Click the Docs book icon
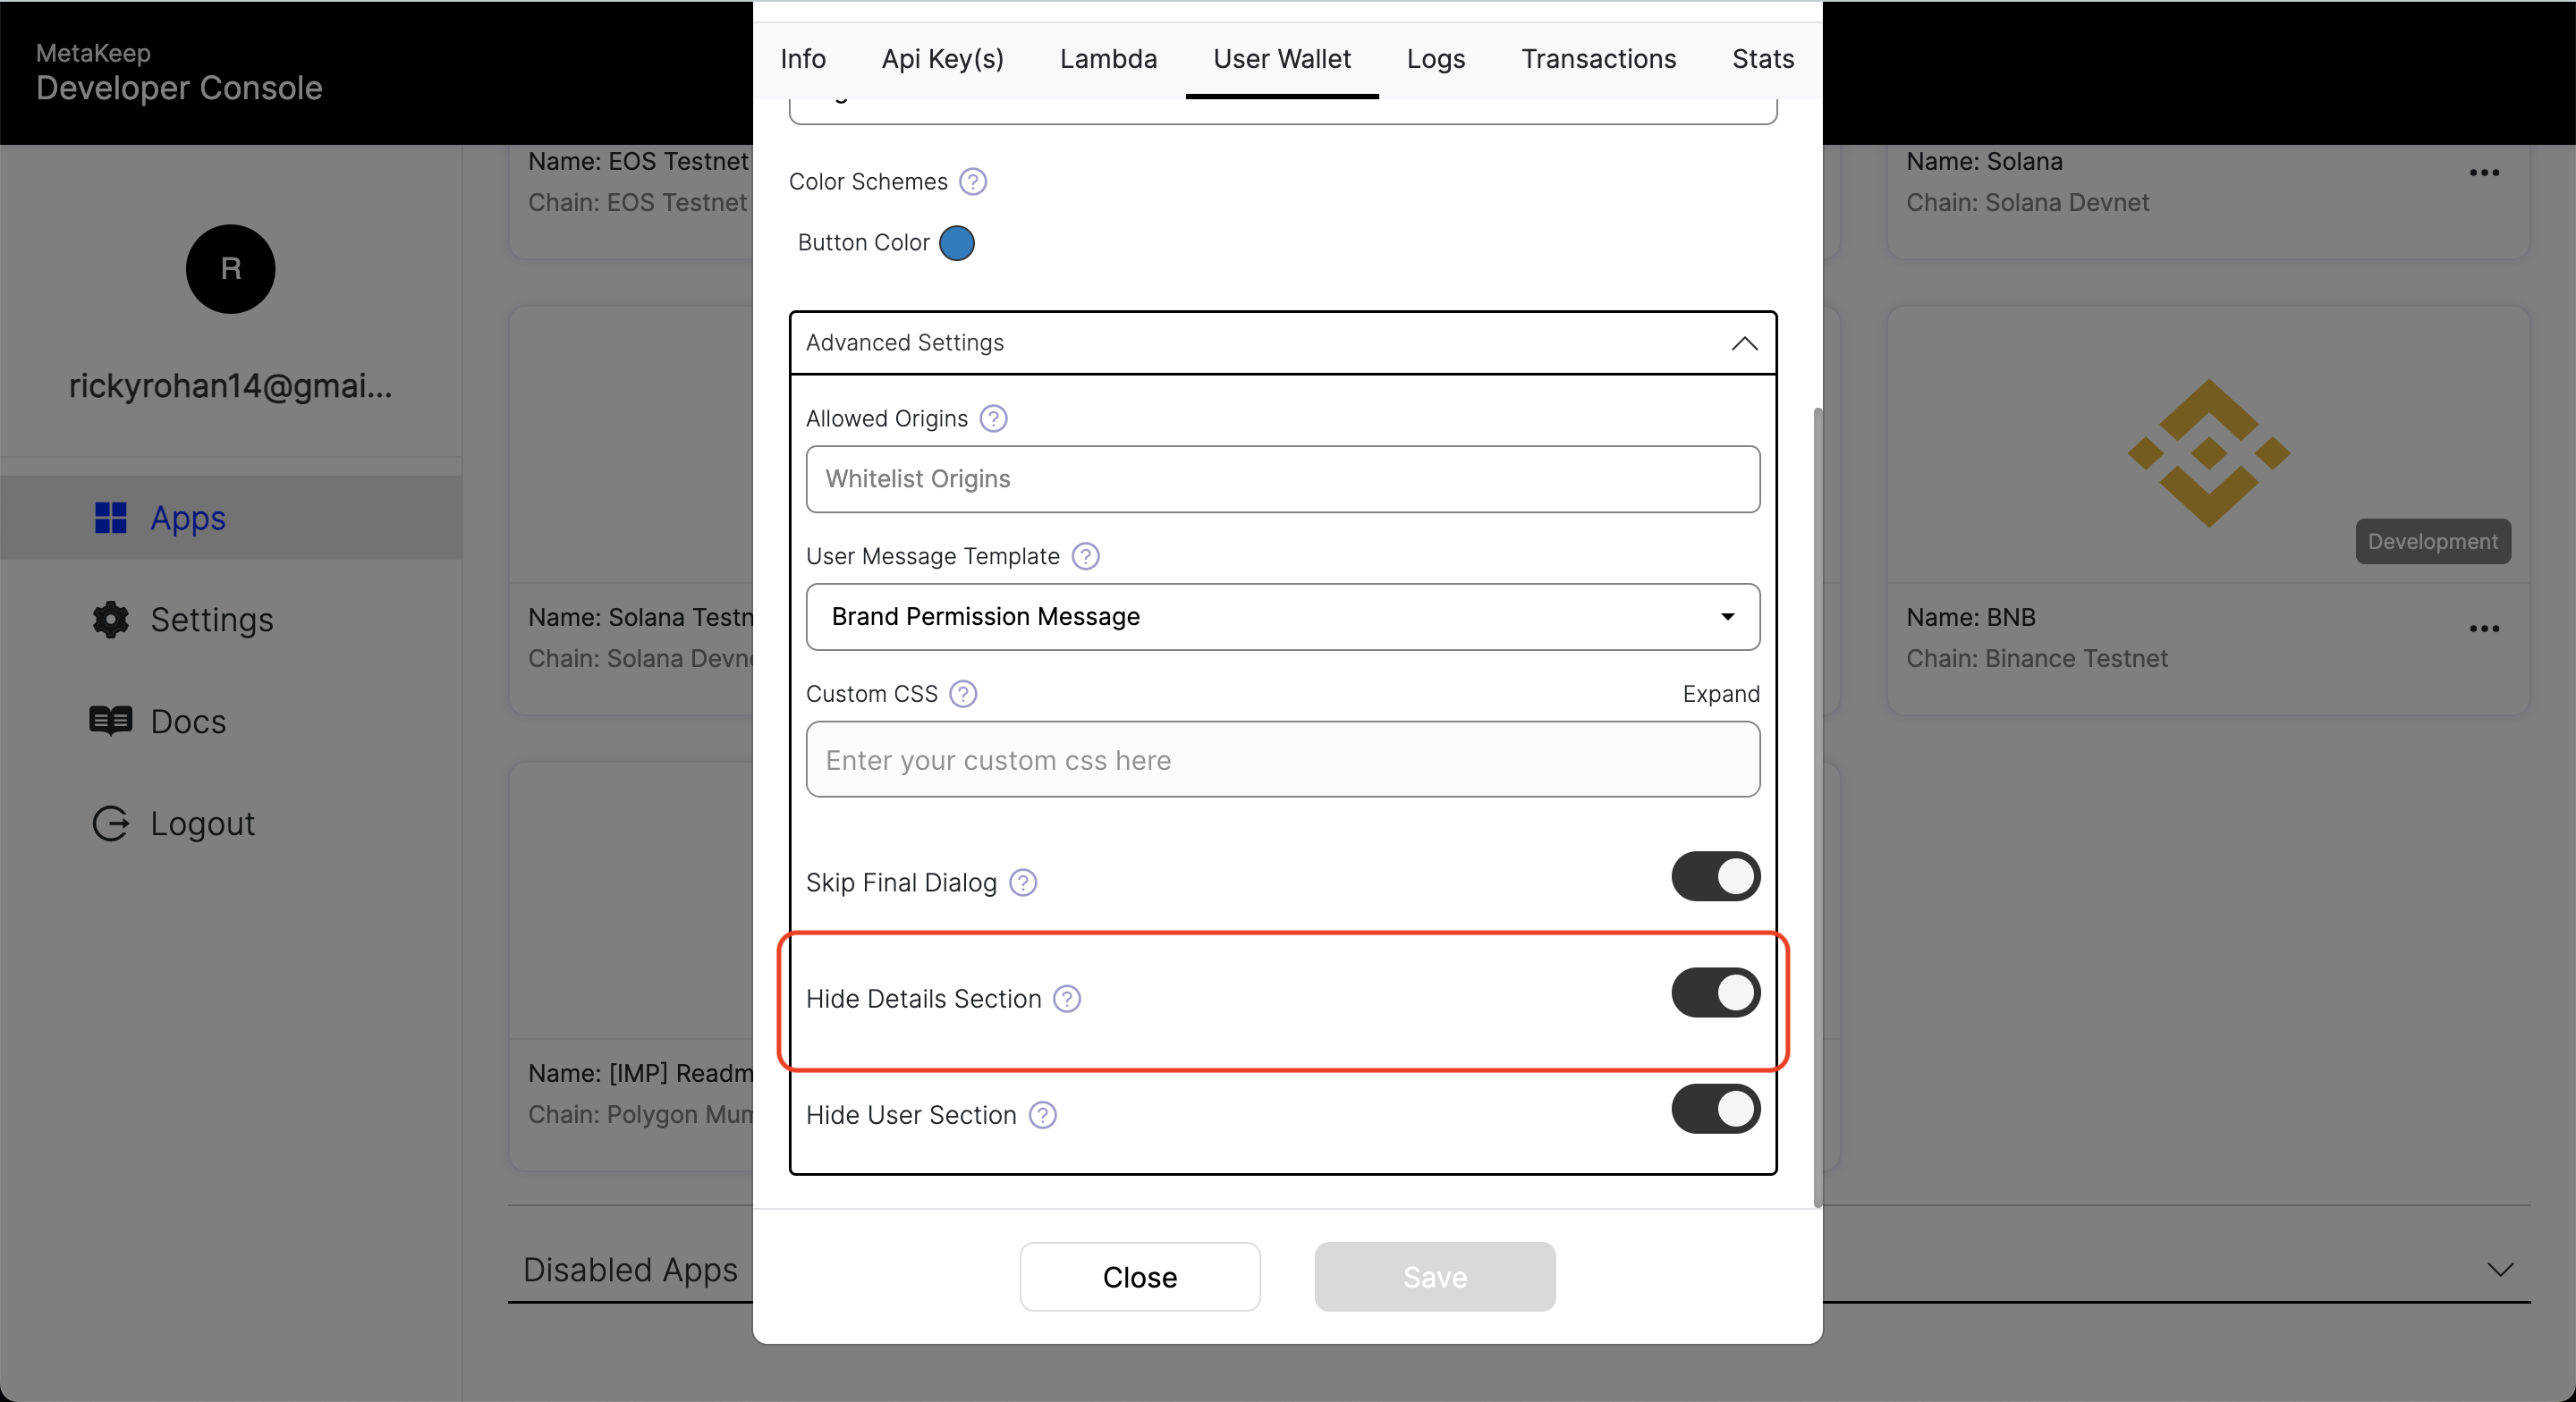Image resolution: width=2576 pixels, height=1402 pixels. point(112,720)
